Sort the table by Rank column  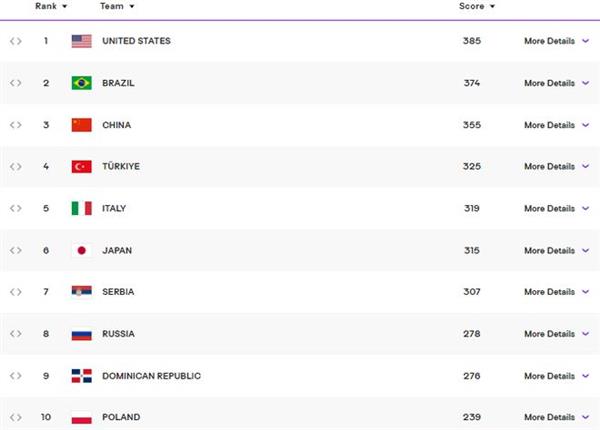(x=51, y=6)
